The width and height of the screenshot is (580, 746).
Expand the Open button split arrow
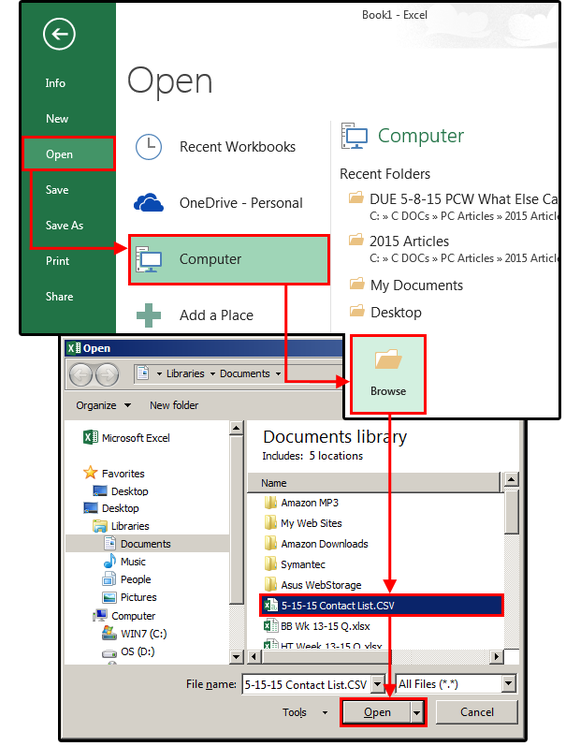click(417, 713)
